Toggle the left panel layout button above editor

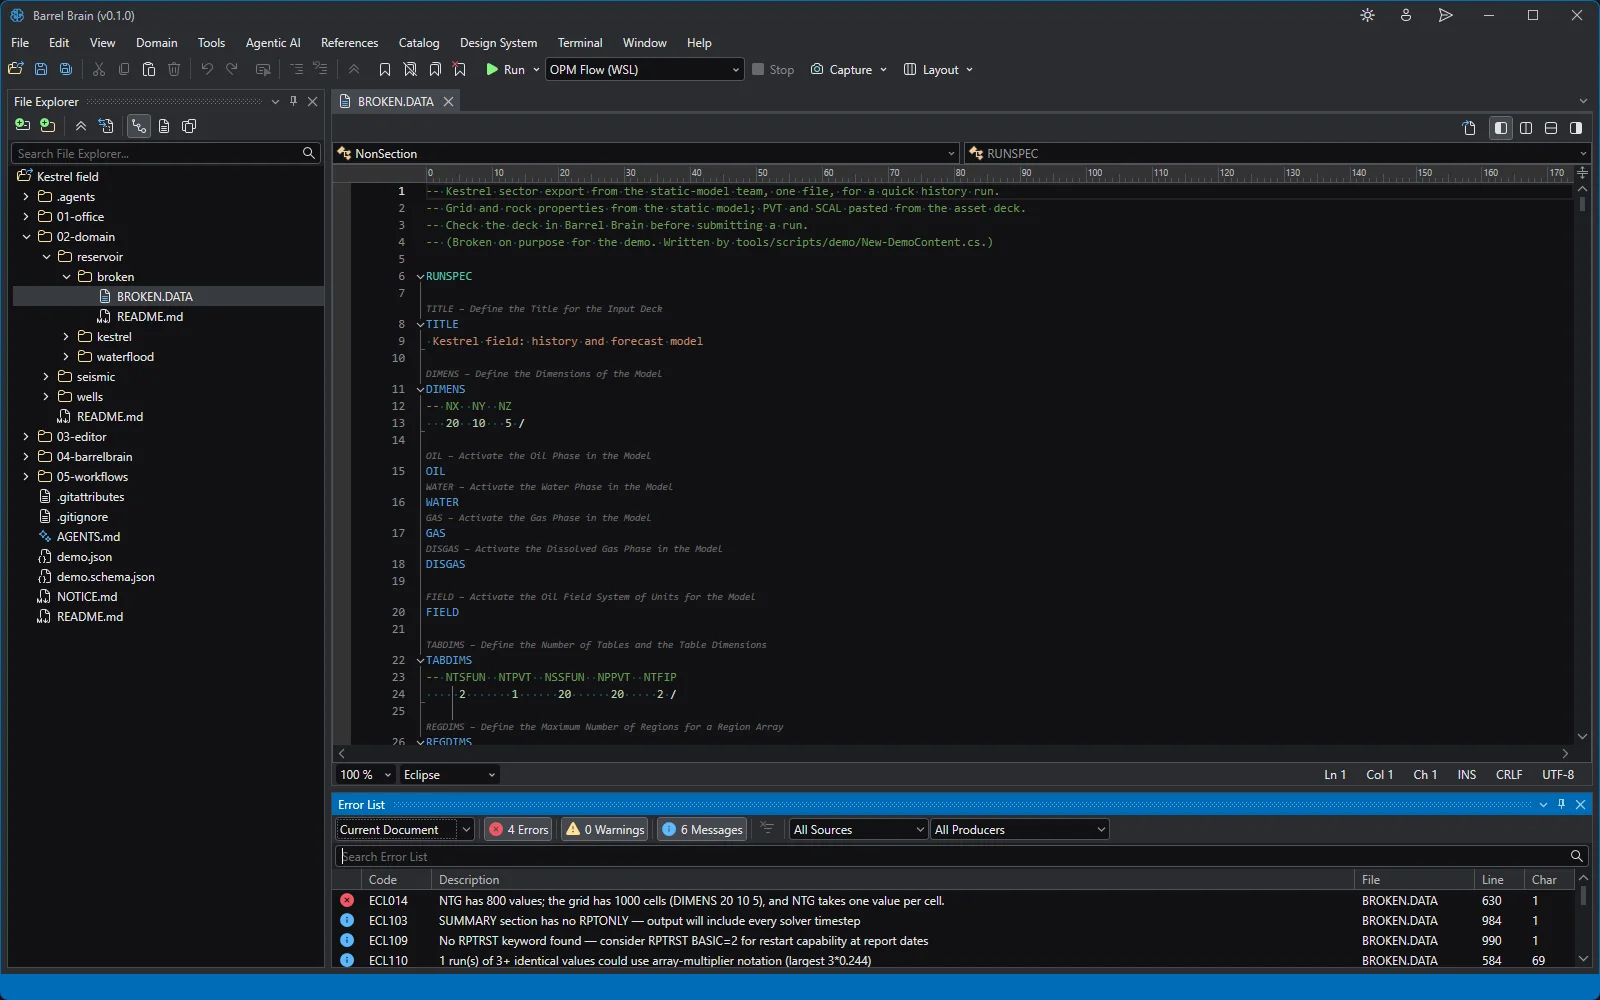point(1501,128)
